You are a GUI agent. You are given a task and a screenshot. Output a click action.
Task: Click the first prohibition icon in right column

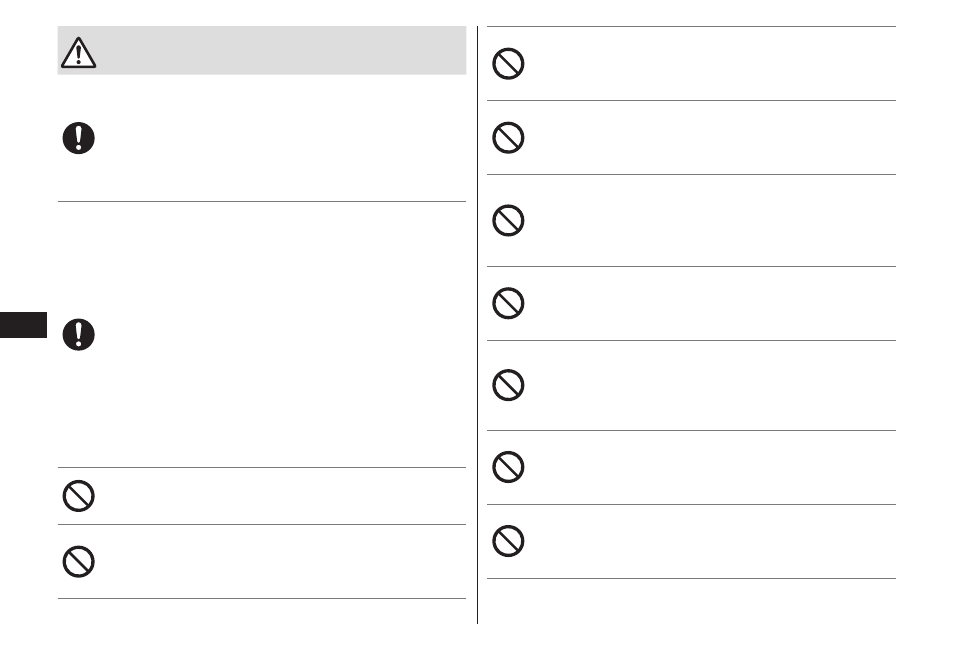[508, 64]
